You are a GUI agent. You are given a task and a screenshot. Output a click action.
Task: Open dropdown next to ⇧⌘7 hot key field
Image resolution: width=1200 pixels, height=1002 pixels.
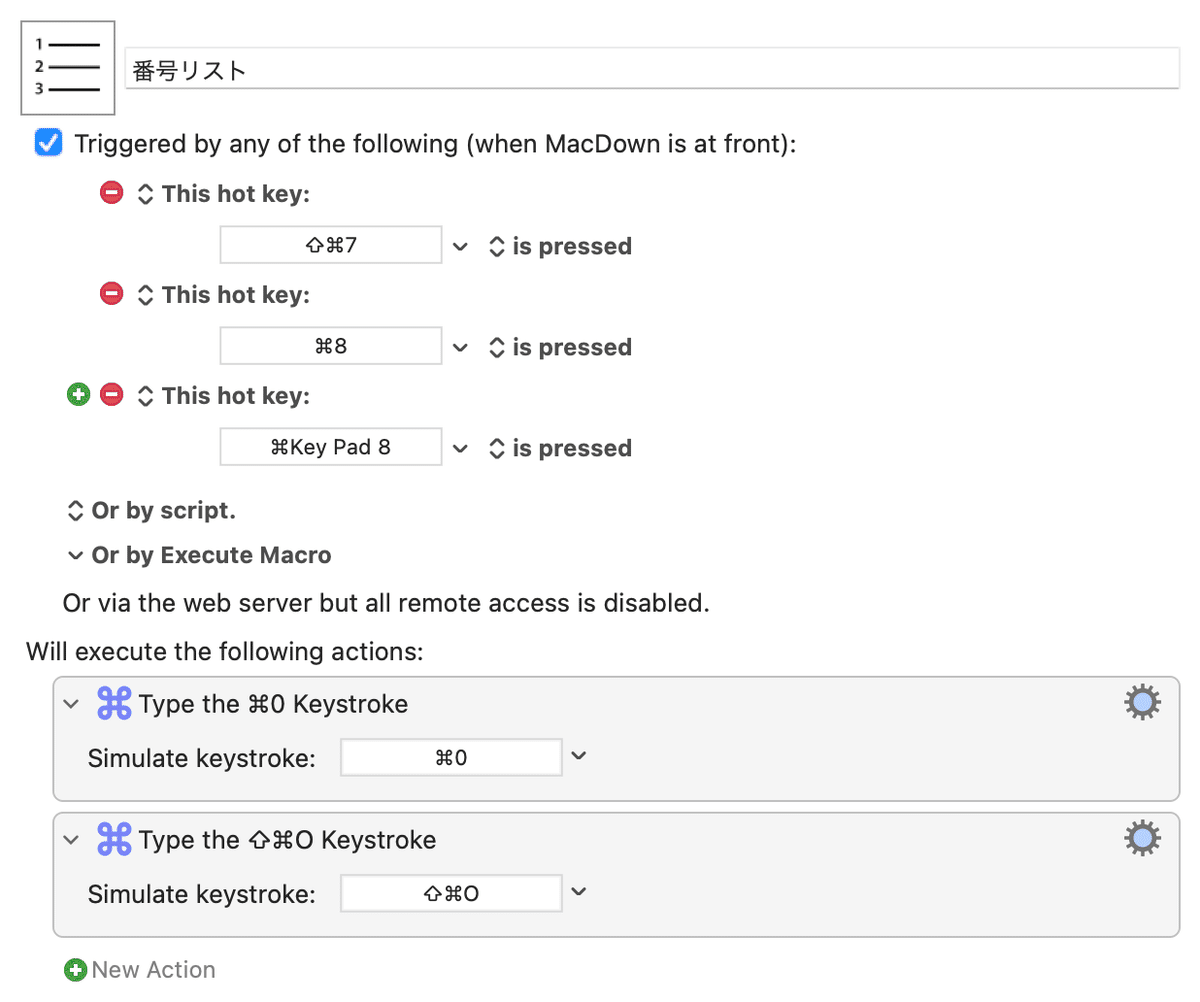(461, 245)
